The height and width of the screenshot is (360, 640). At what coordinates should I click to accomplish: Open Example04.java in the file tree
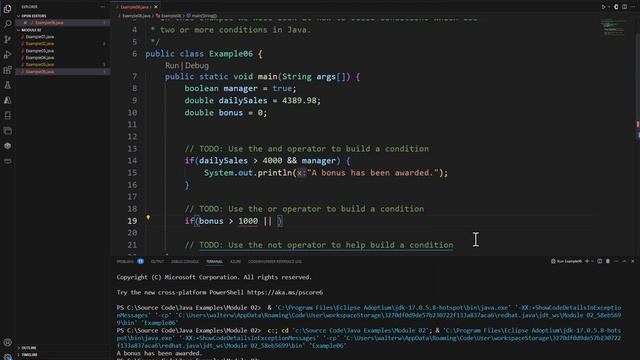pyautogui.click(x=40, y=58)
